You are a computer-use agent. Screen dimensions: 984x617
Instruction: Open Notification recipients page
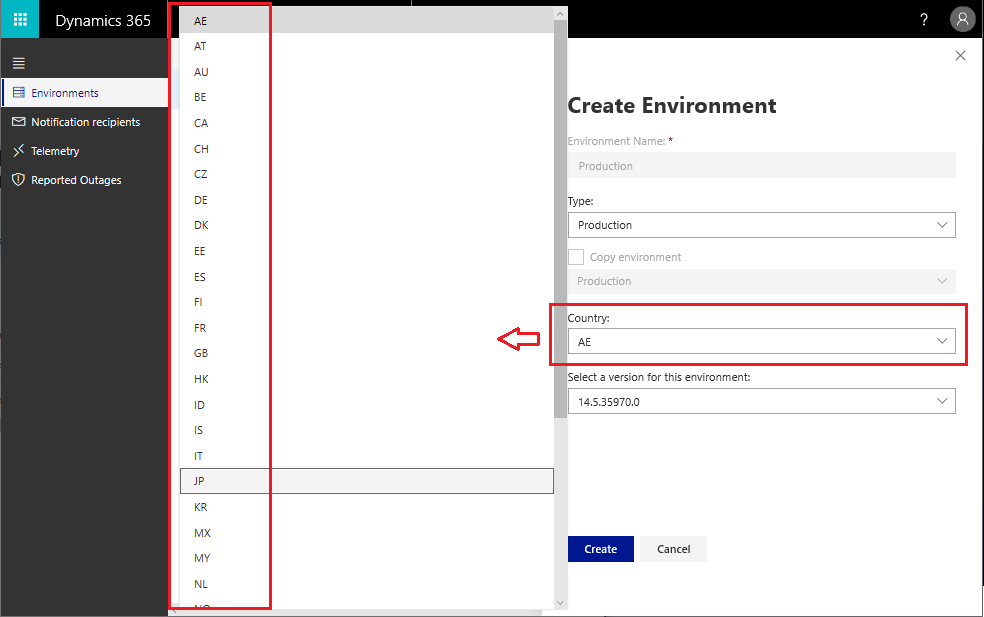tap(85, 122)
